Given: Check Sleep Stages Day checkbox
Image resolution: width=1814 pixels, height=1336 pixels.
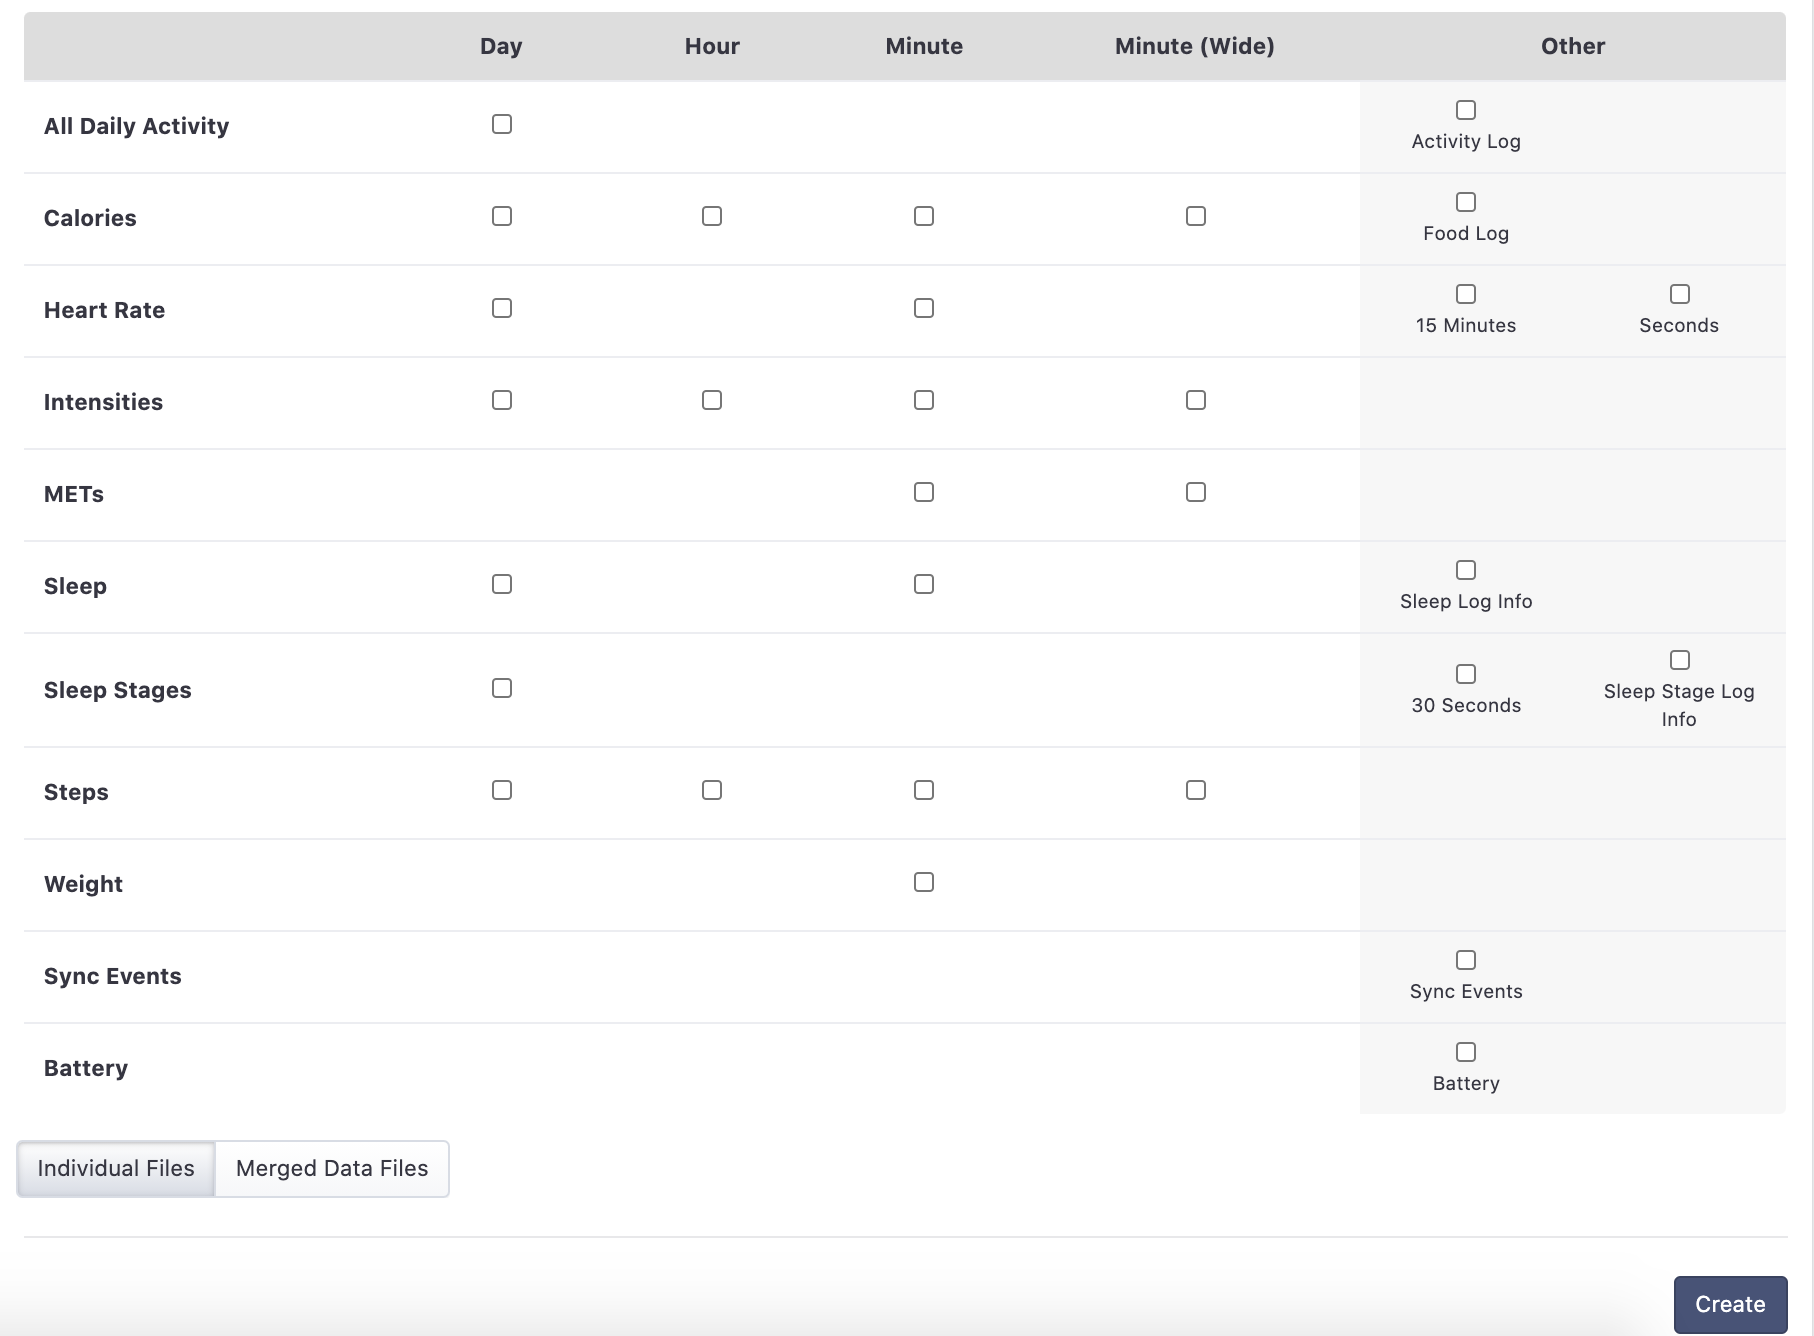Looking at the screenshot, I should coord(502,688).
